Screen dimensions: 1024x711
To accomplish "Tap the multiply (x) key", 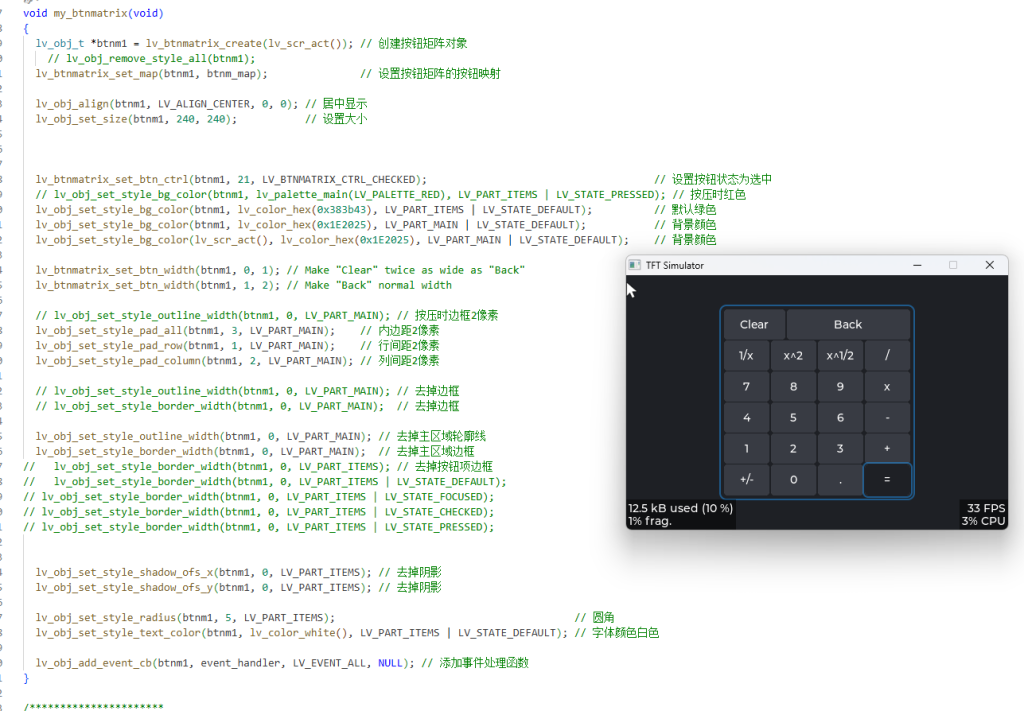I will tap(887, 386).
